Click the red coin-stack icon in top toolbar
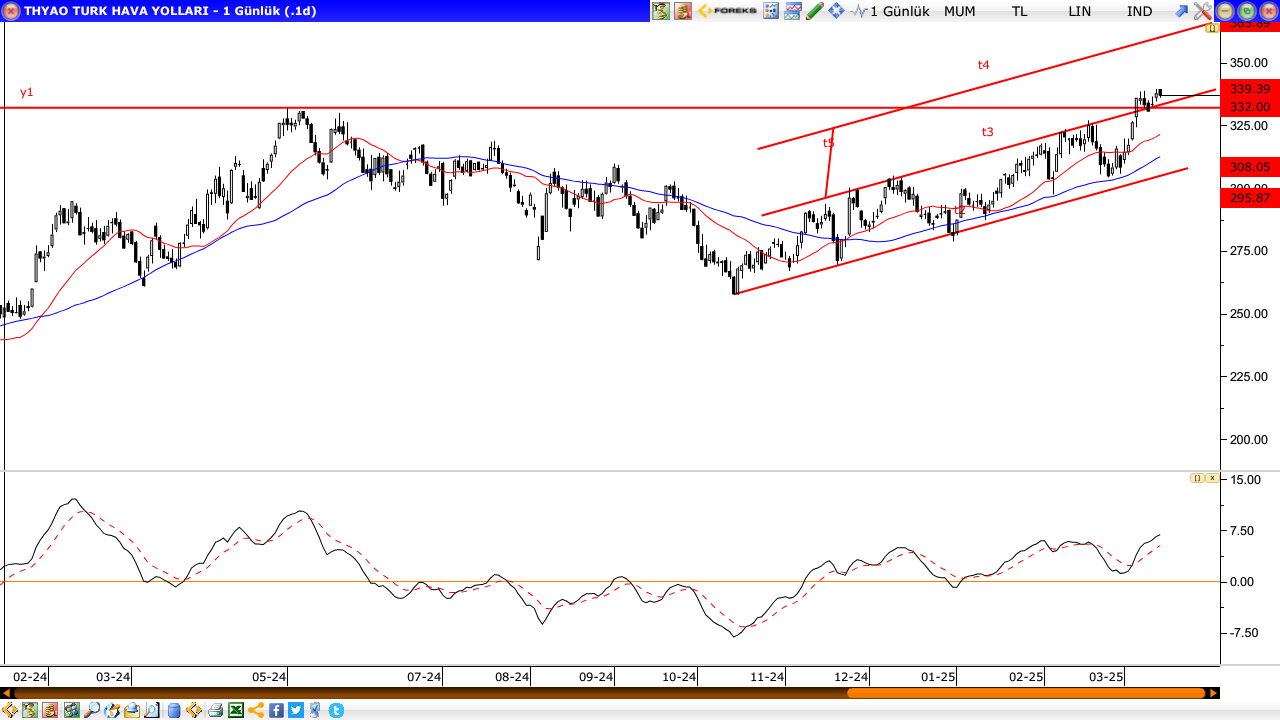1280x720 pixels. (x=683, y=11)
